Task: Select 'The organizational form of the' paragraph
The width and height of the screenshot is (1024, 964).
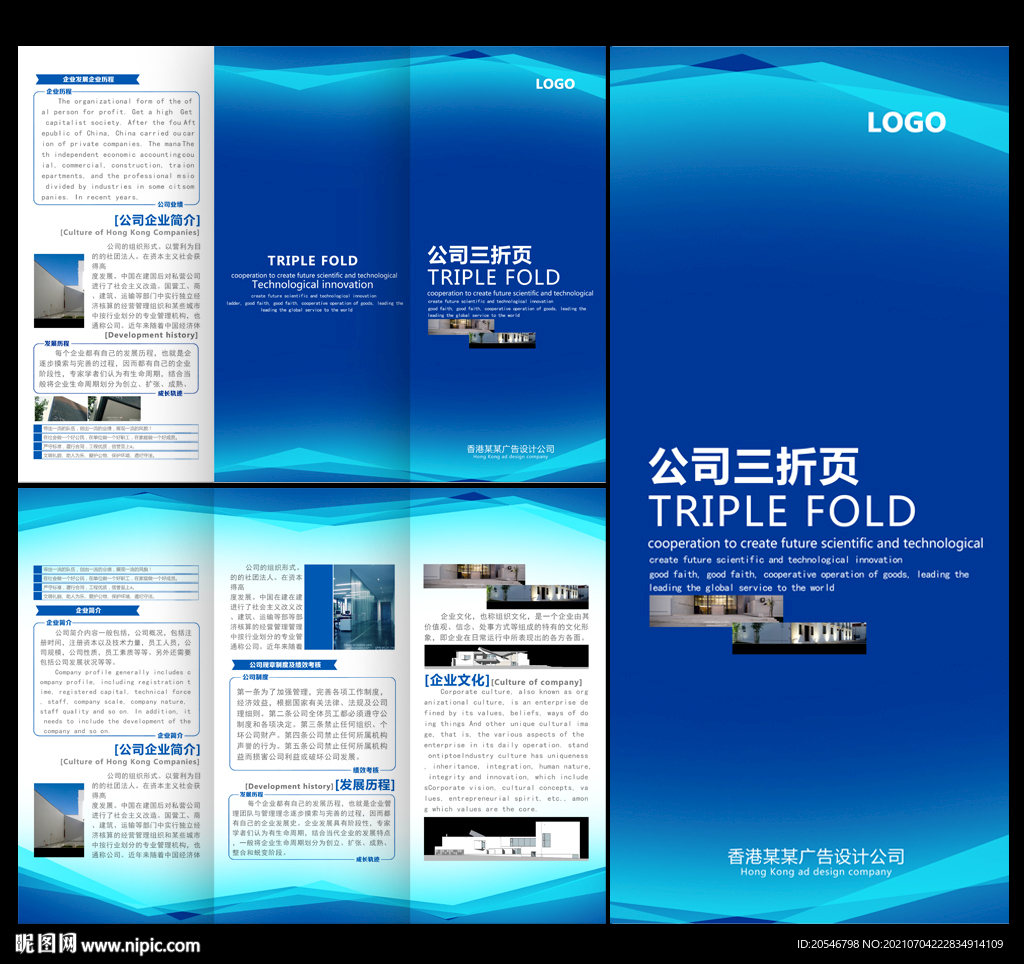Action: (118, 149)
